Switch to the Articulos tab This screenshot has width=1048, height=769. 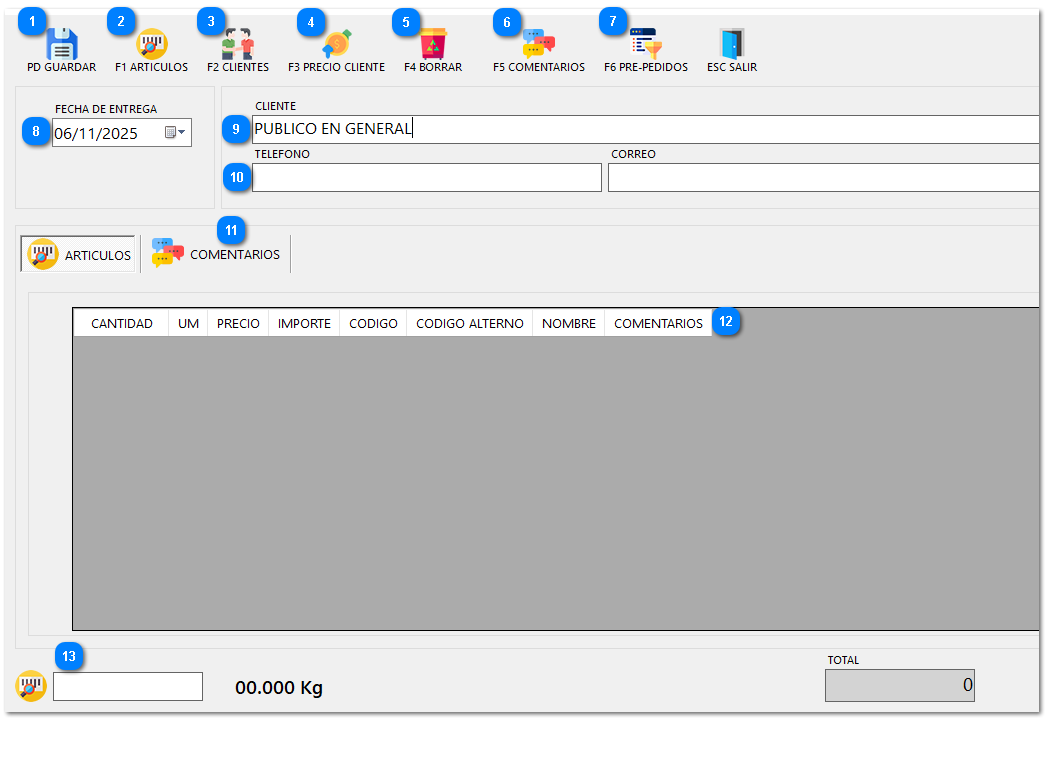tap(79, 255)
